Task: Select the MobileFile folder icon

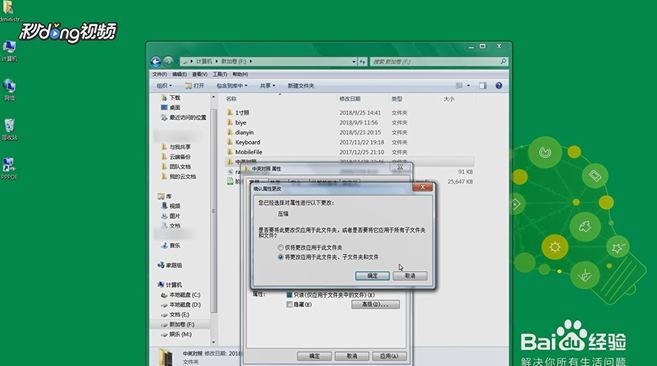Action: click(230, 152)
